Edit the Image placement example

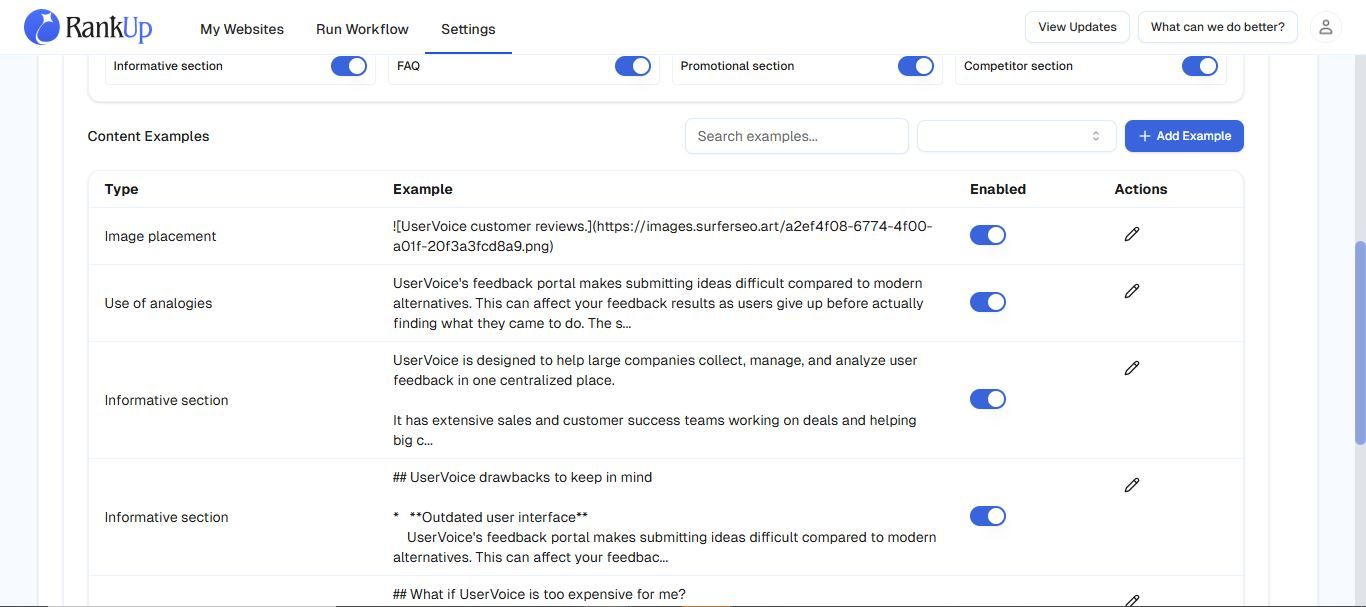point(1131,234)
